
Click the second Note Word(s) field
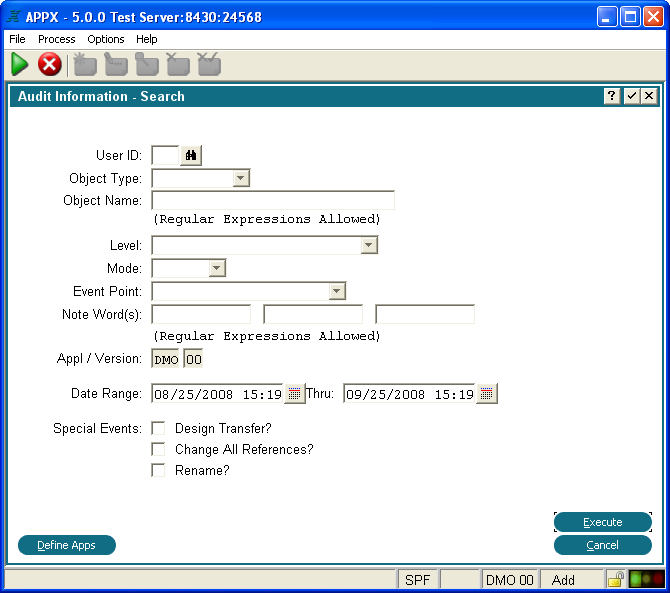point(313,314)
